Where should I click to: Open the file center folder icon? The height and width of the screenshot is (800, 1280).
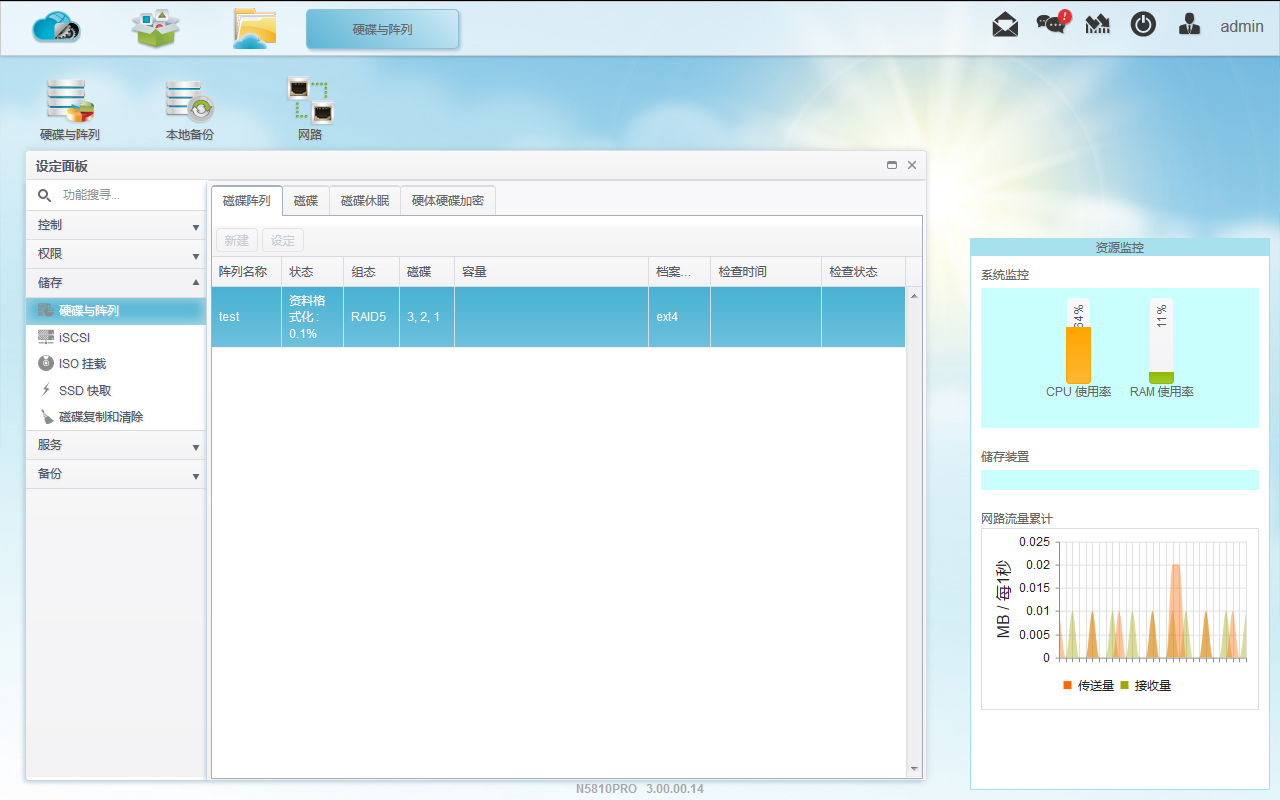coord(254,28)
